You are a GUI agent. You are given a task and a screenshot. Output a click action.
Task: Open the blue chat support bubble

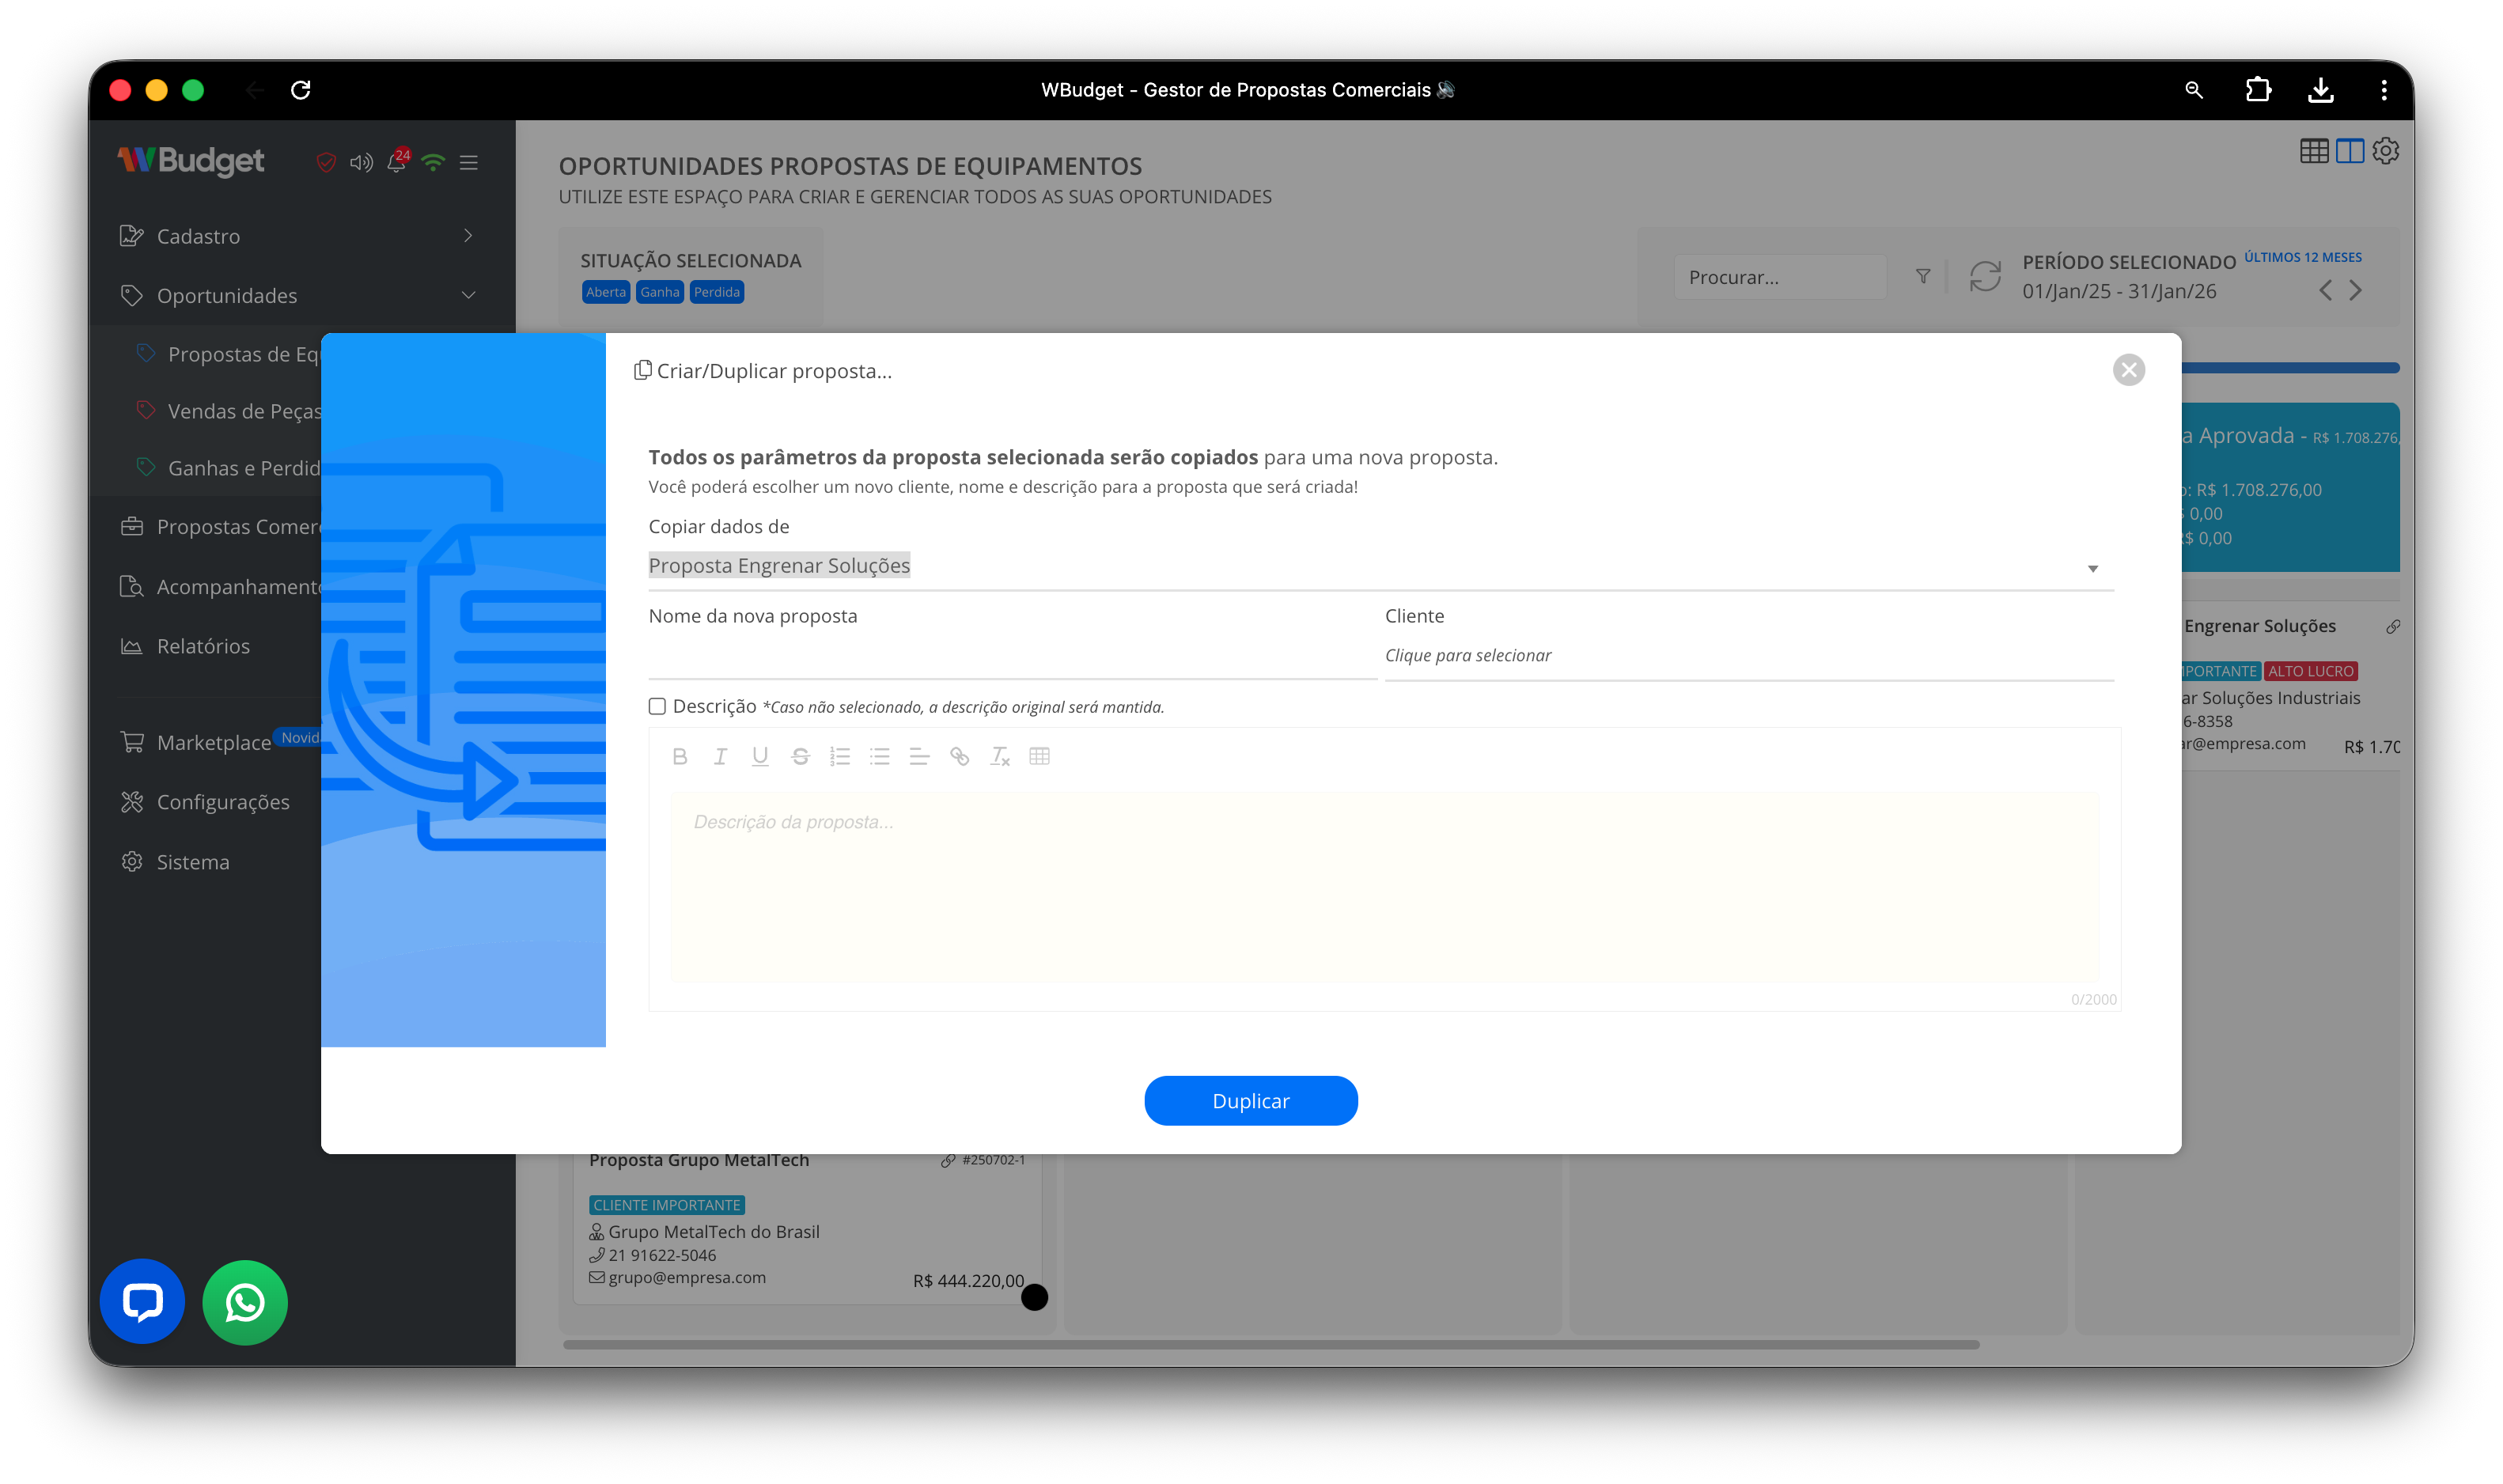click(x=142, y=1301)
